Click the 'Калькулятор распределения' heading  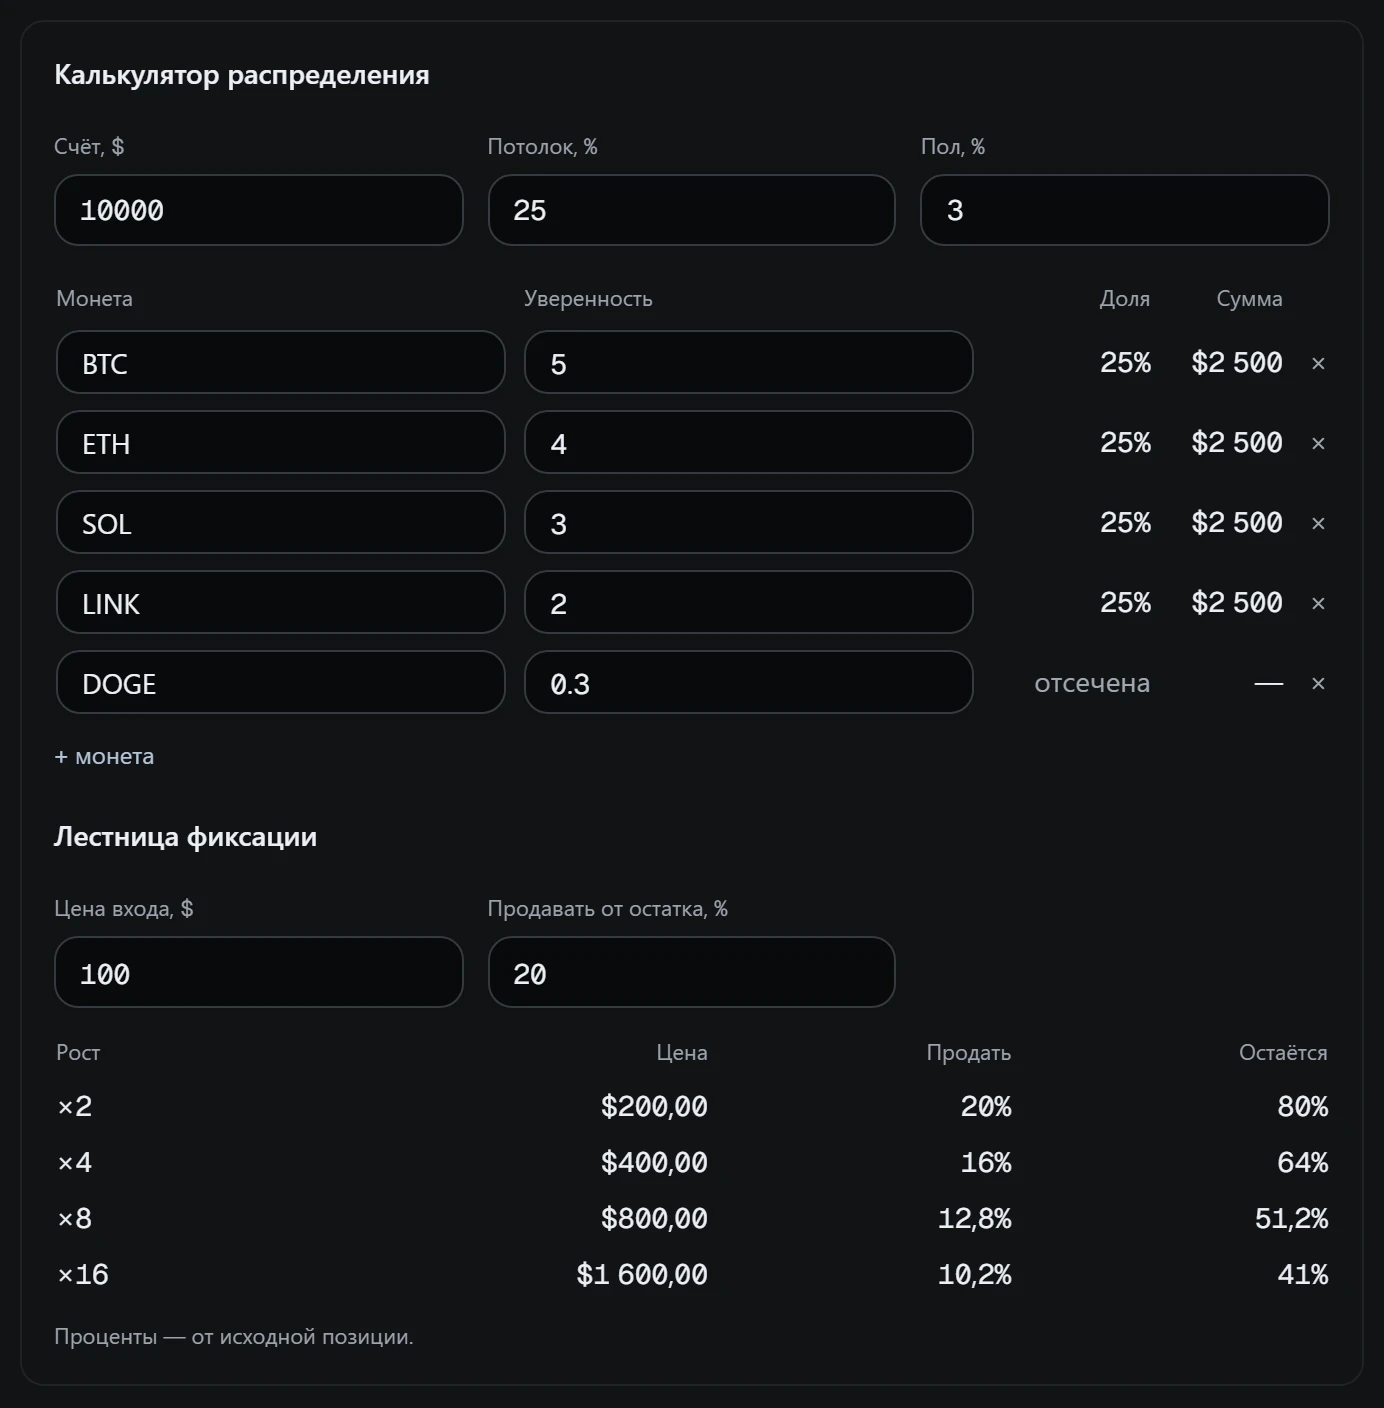pos(242,75)
